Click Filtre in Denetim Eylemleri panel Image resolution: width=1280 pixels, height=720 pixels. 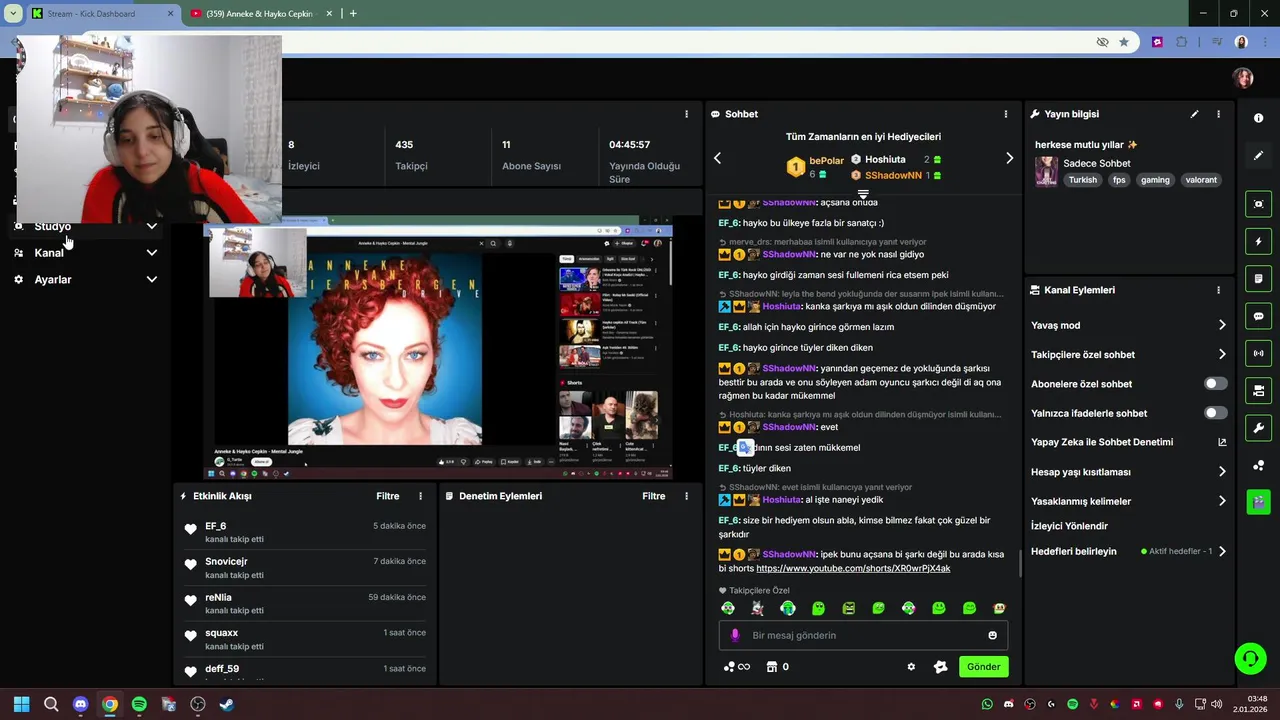point(654,496)
